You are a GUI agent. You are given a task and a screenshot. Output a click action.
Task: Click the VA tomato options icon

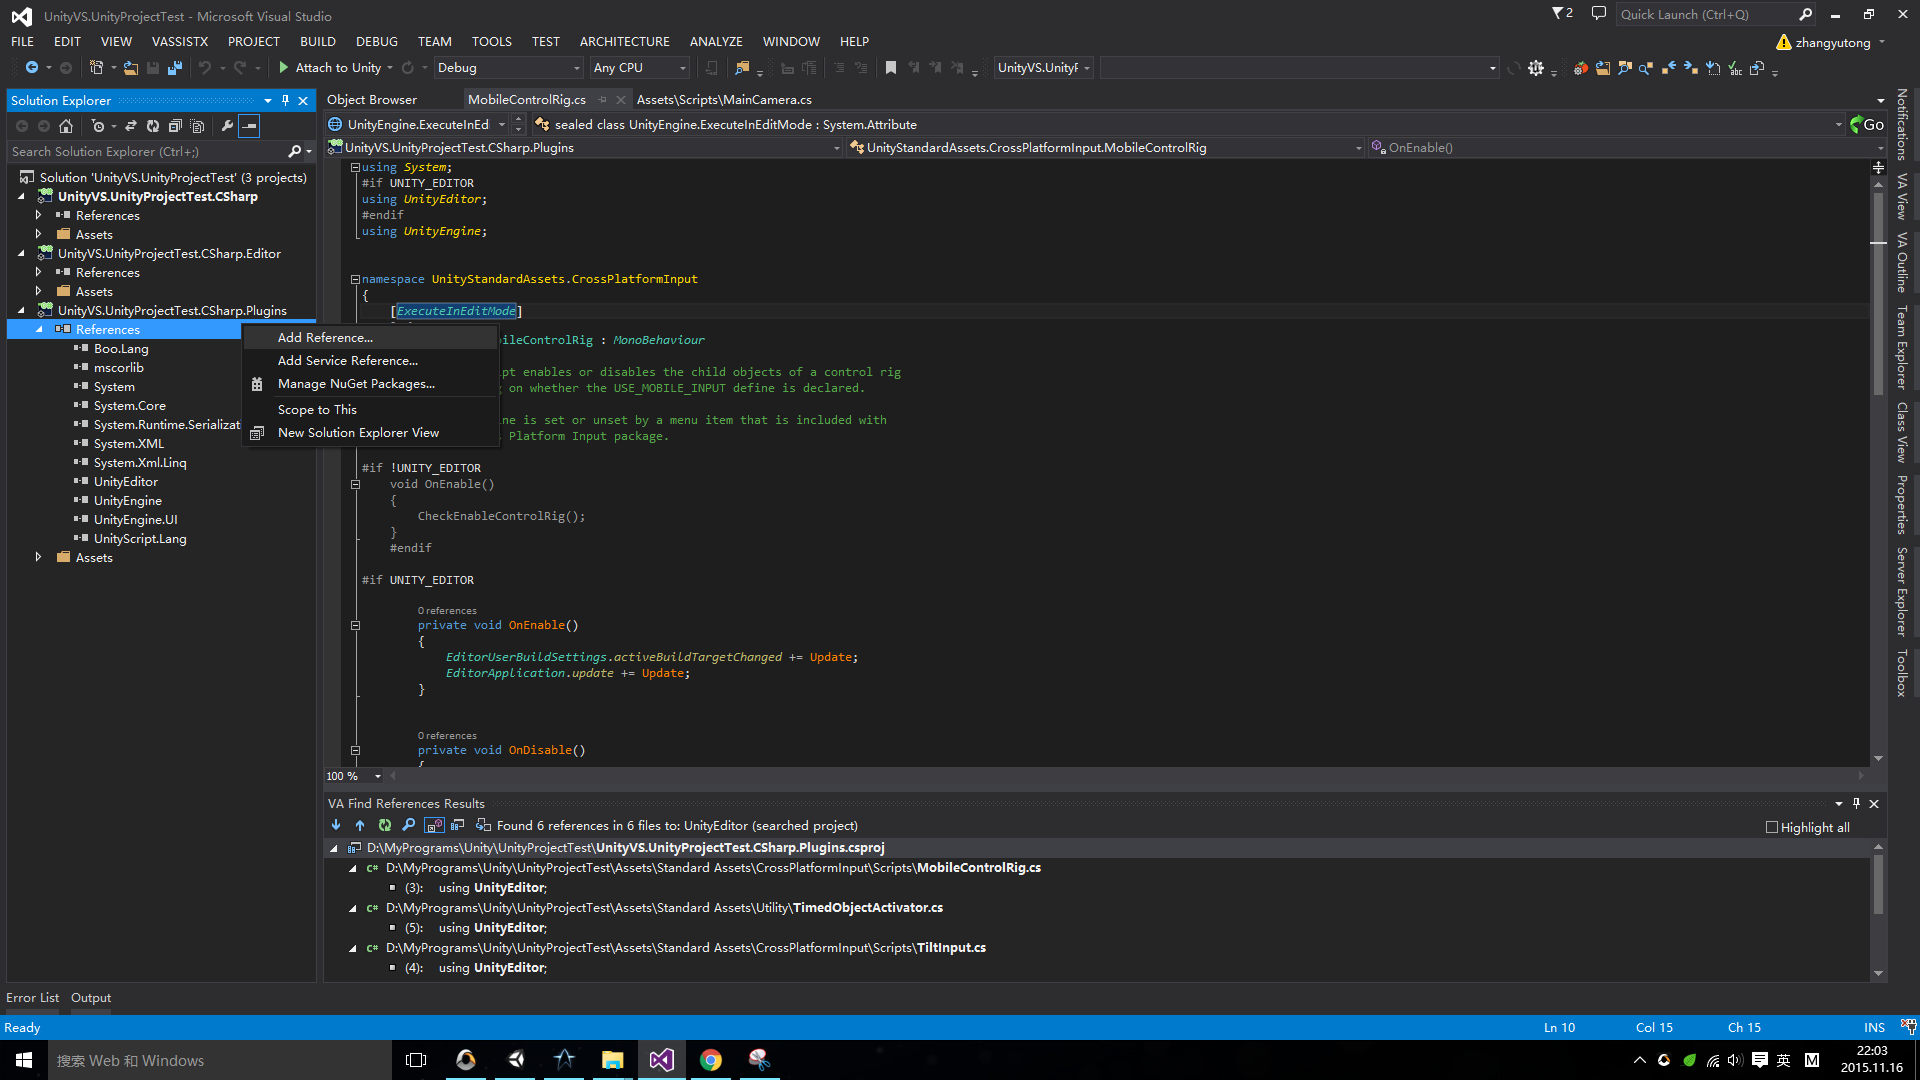pyautogui.click(x=1580, y=68)
